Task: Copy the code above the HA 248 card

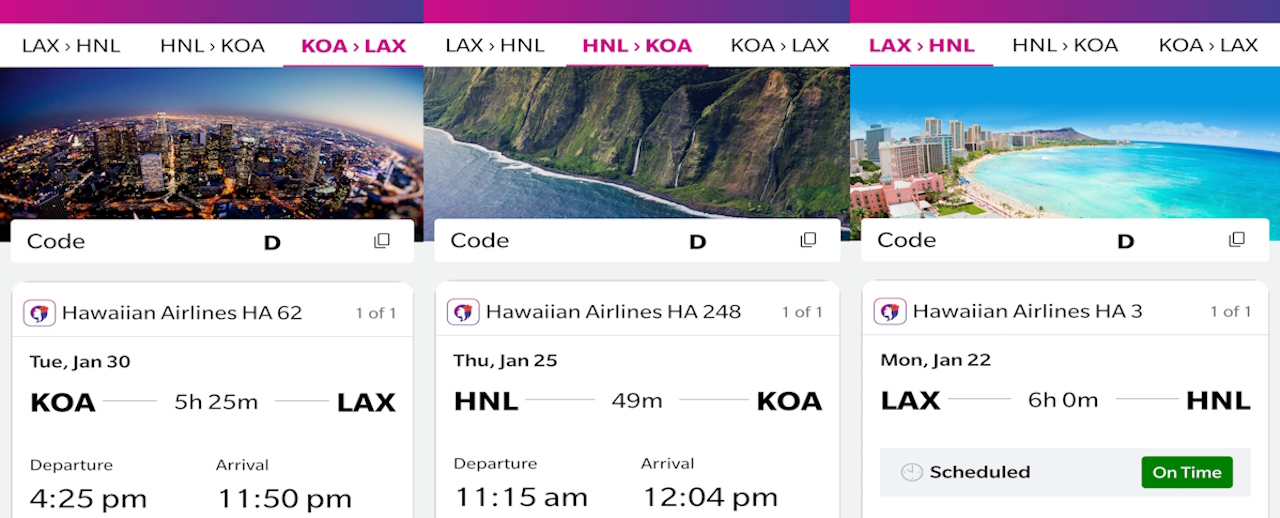Action: coord(808,240)
